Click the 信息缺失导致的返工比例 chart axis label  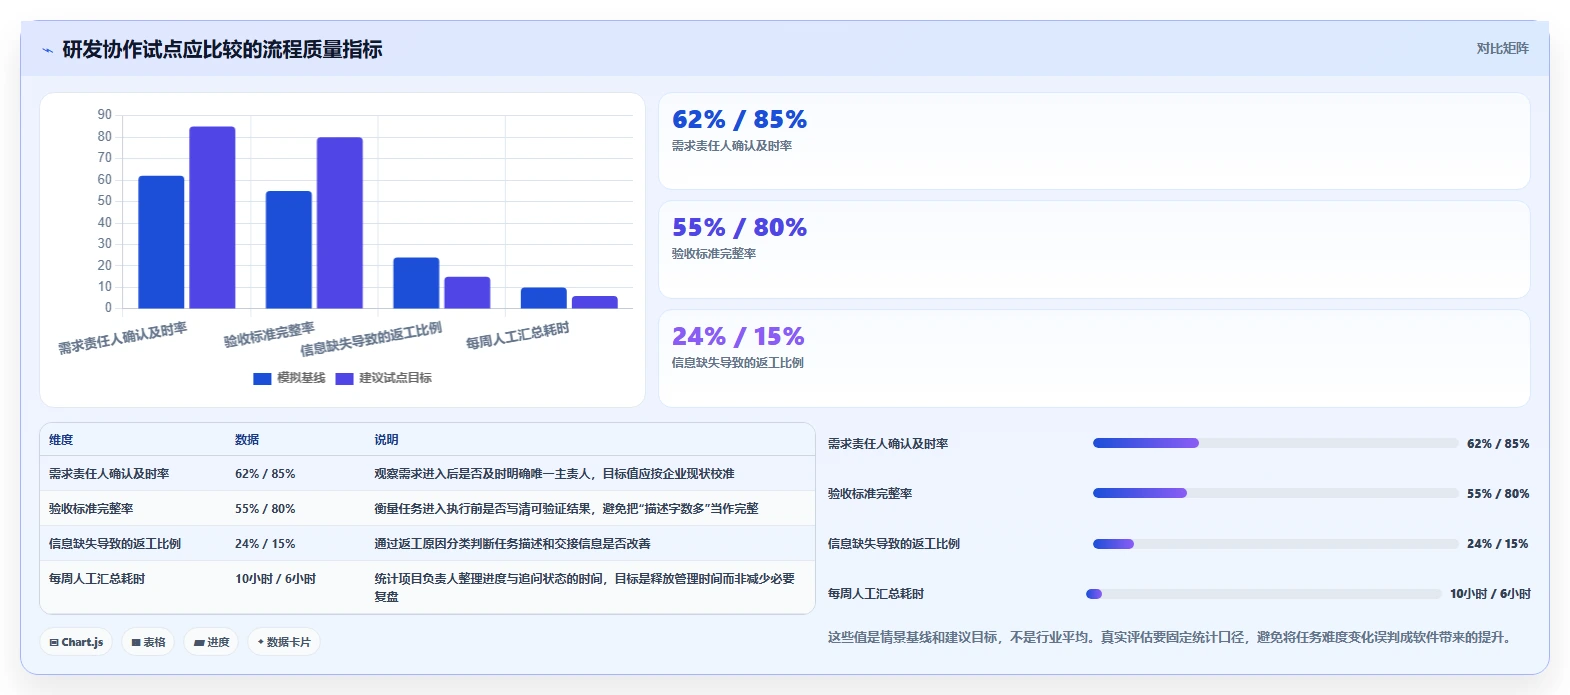(371, 339)
